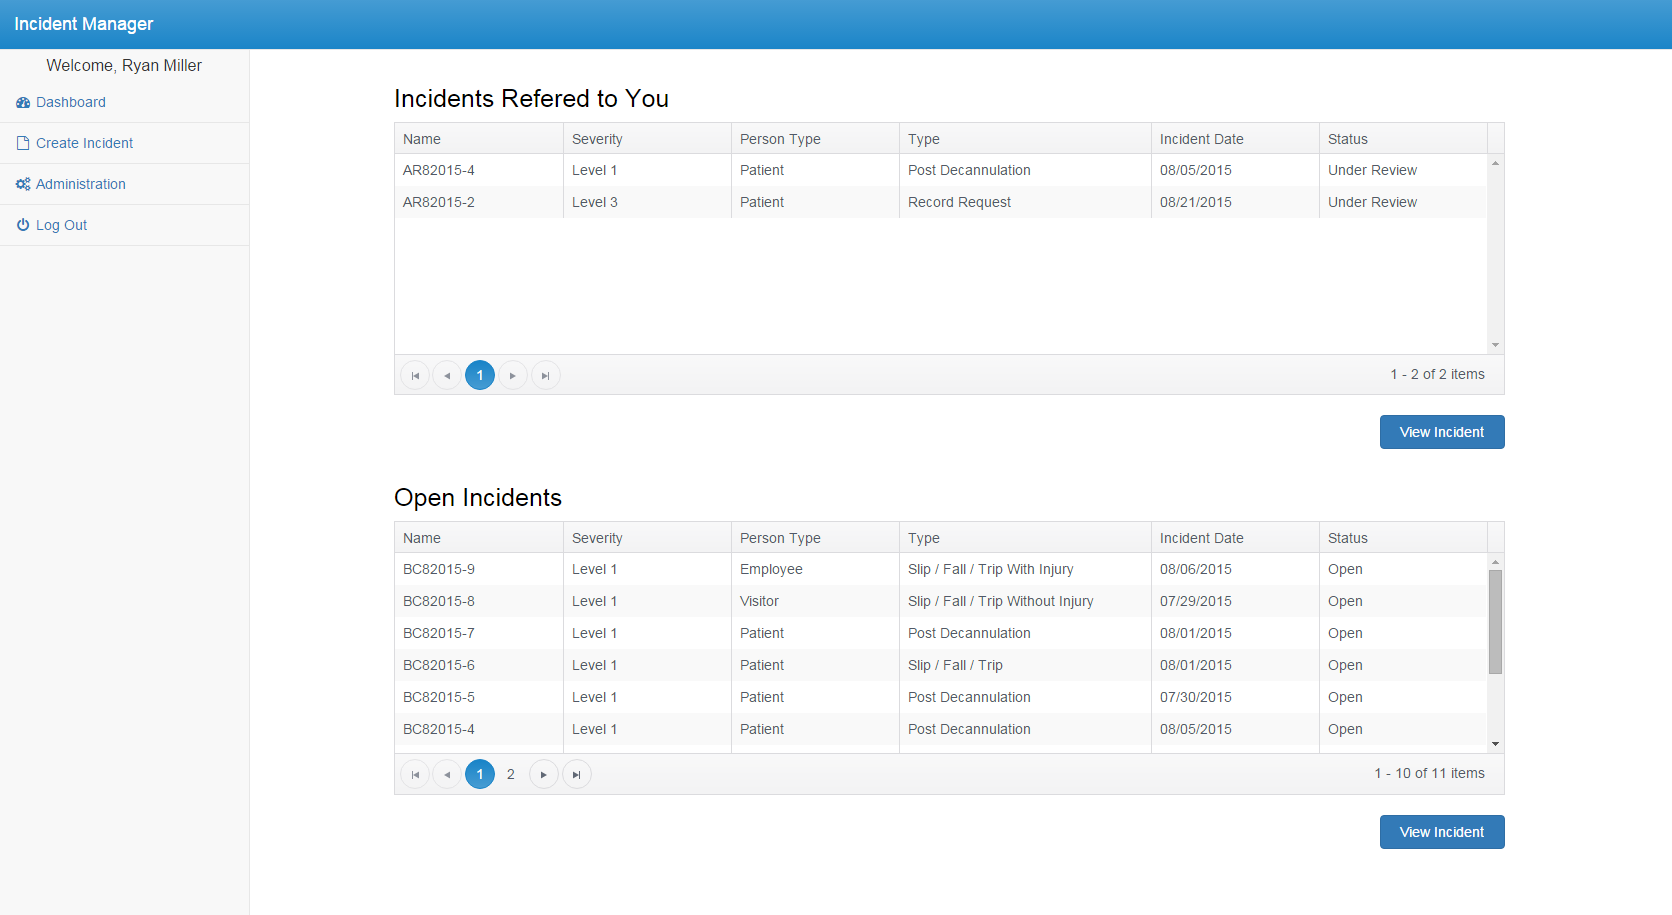Sort Open Incidents by Severity column
Screen dimensions: 1672x915
[647, 538]
